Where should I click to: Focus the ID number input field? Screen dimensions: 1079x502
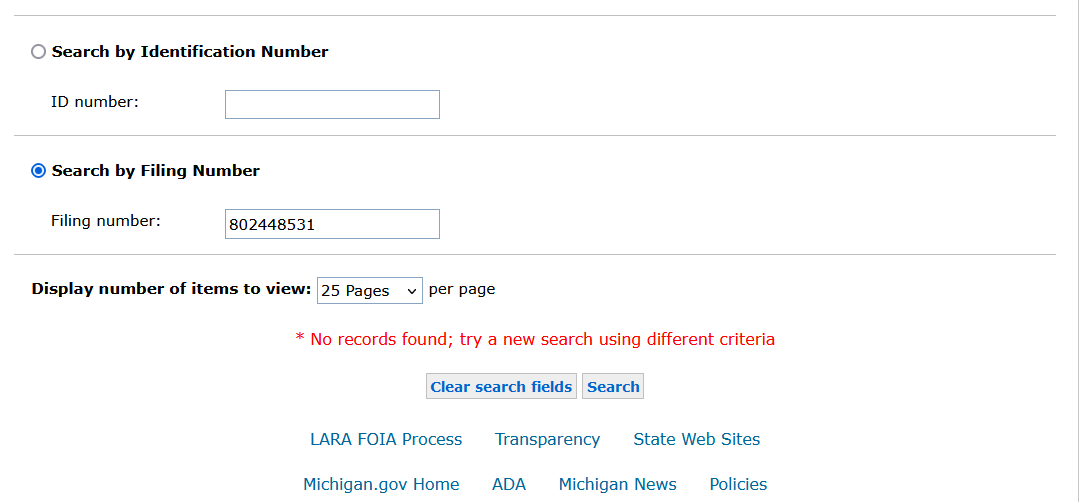(x=332, y=104)
